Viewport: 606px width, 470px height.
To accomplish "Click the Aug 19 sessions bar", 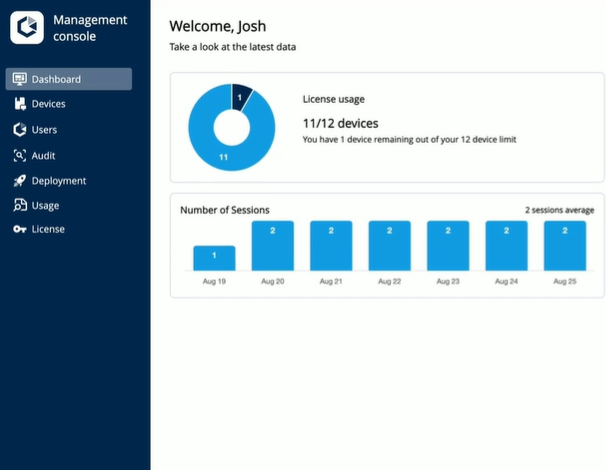I will [214, 258].
